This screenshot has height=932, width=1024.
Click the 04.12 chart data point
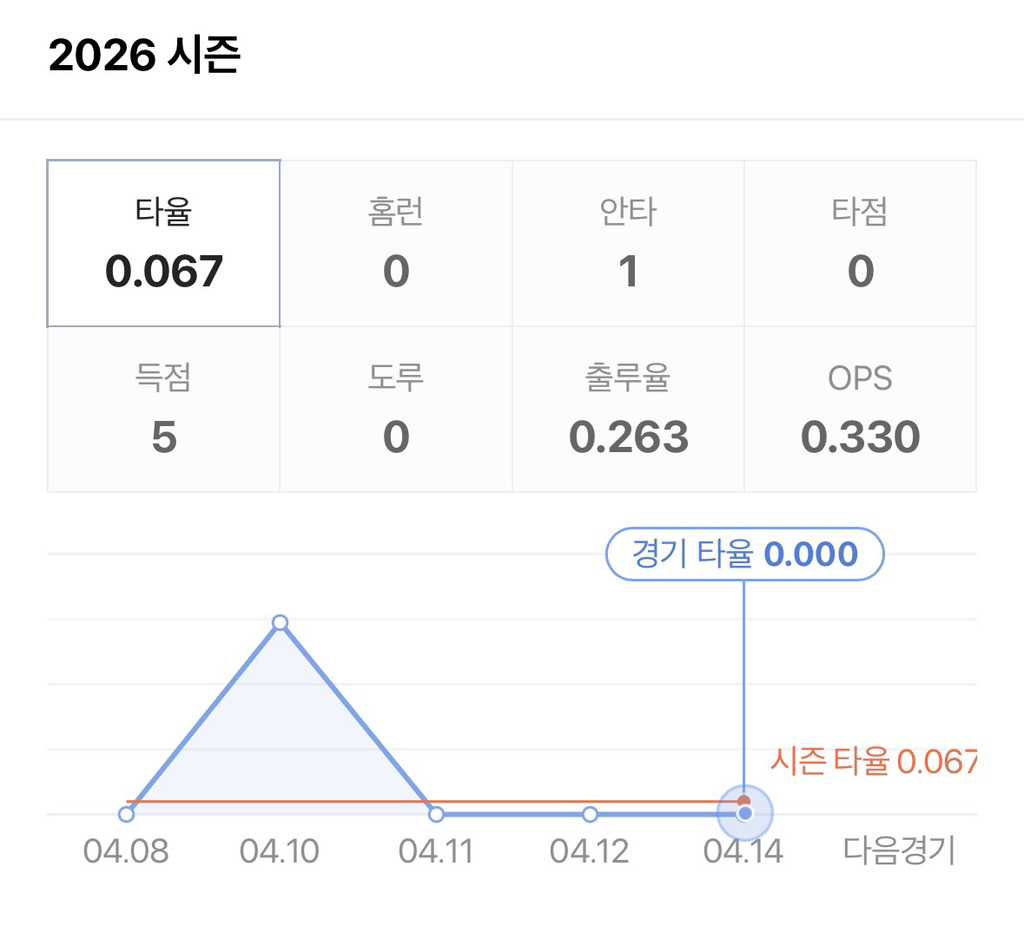(590, 814)
